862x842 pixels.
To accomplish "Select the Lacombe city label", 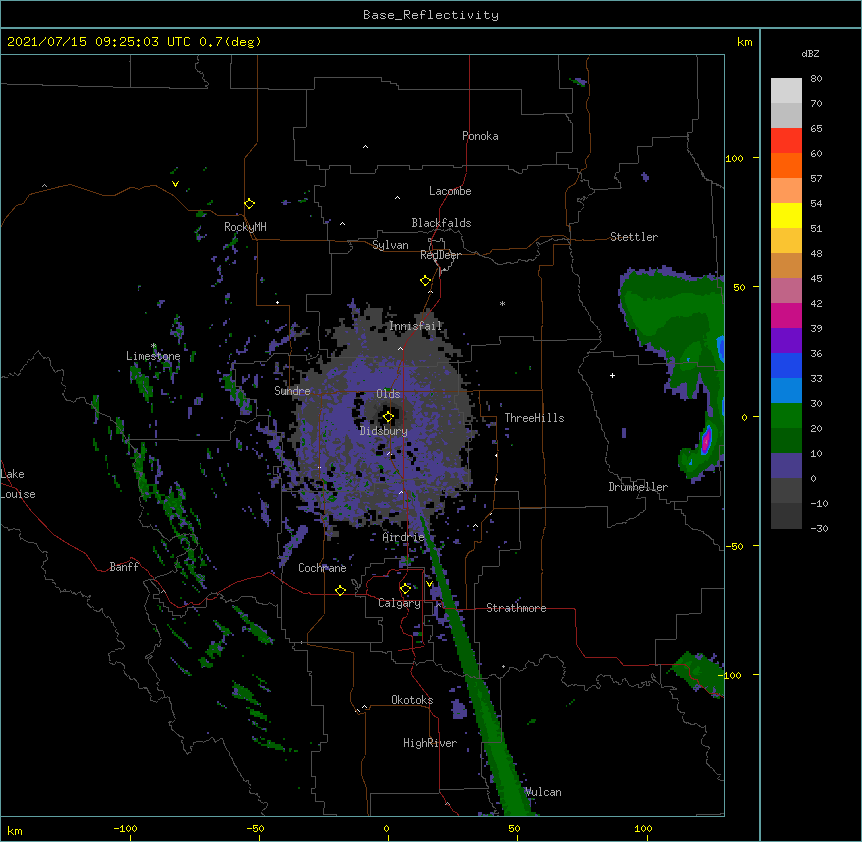I will 450,191.
